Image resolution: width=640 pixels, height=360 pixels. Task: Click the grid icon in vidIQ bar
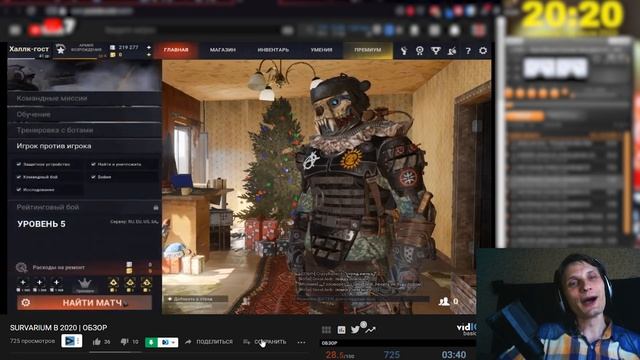point(326,330)
